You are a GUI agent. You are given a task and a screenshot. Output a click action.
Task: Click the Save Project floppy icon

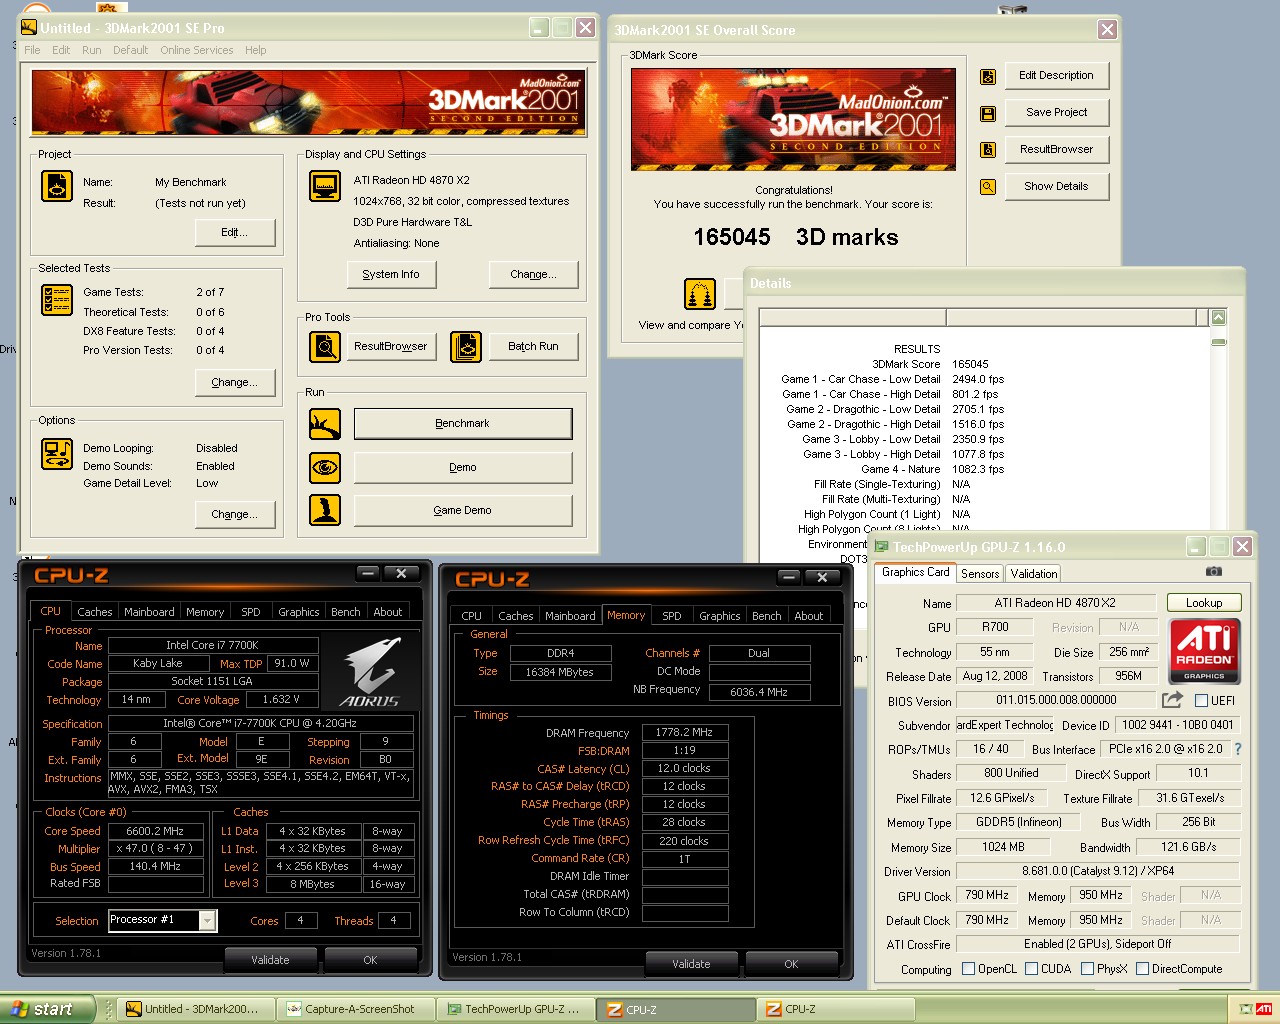pos(988,113)
